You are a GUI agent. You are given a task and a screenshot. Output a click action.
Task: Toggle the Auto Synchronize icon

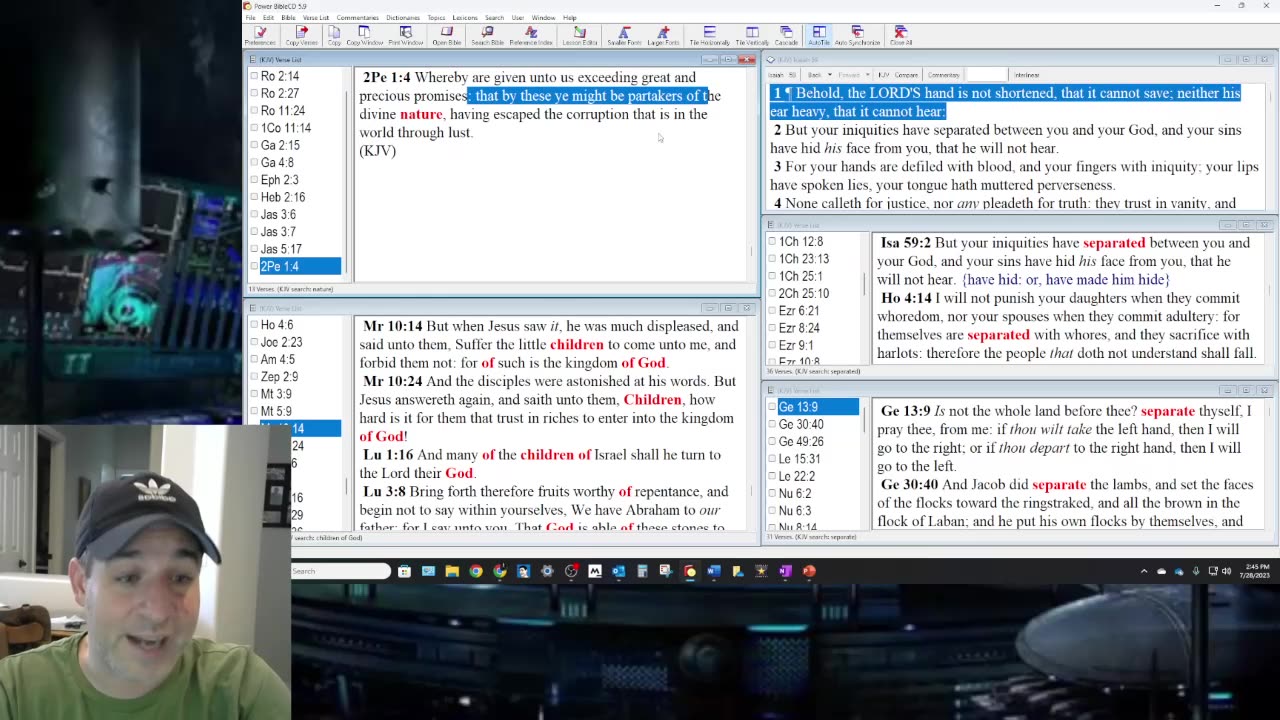tap(857, 36)
